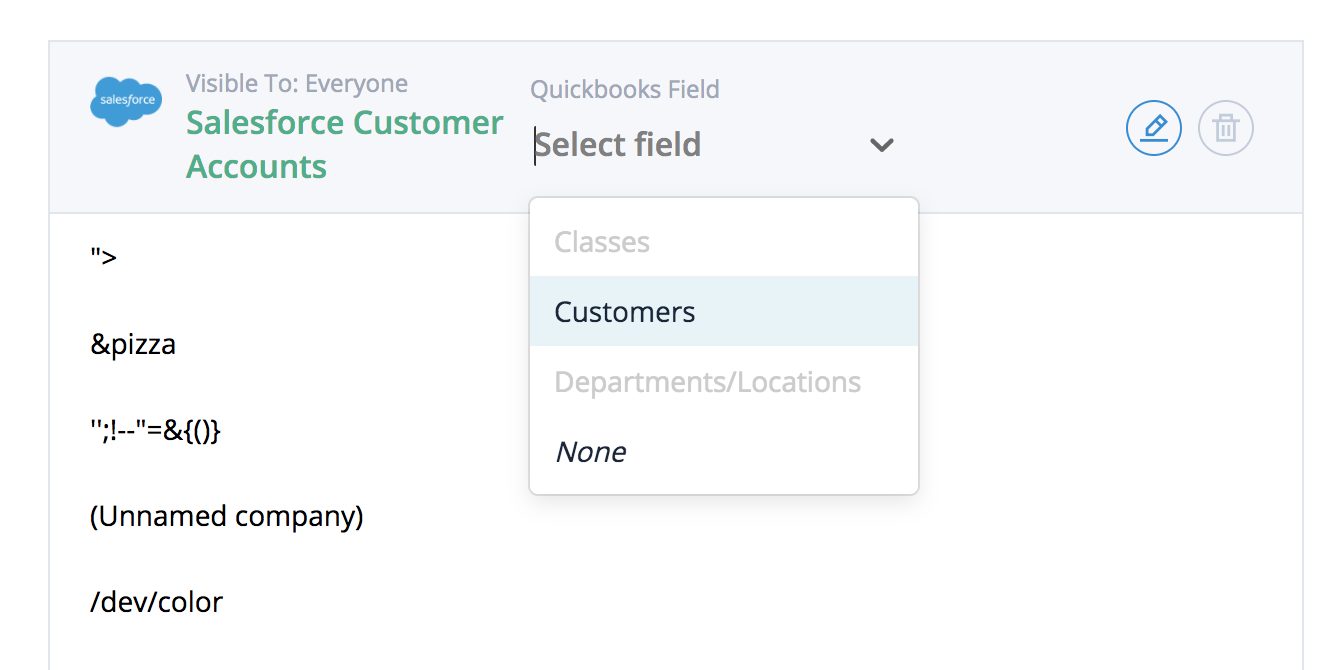Image resolution: width=1338 pixels, height=670 pixels.
Task: Pick the Departments/Locations option
Action: (x=707, y=382)
